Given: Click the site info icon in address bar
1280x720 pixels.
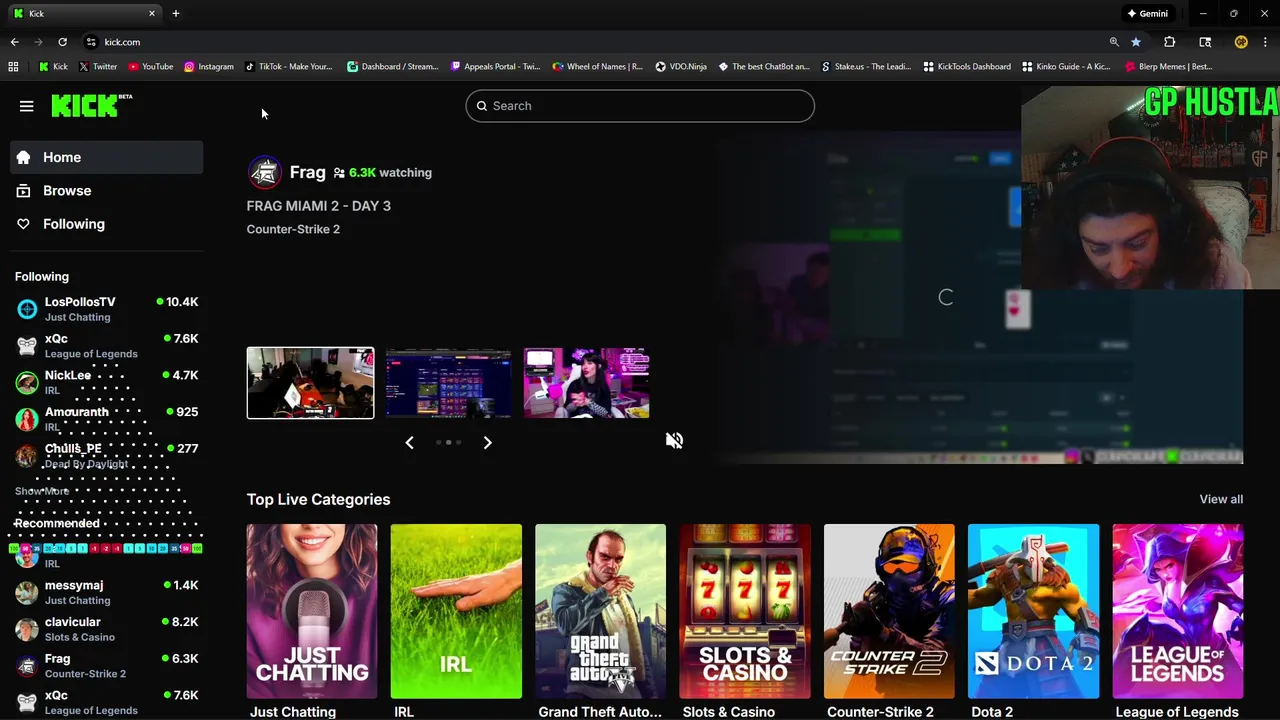Looking at the screenshot, I should coord(91,42).
